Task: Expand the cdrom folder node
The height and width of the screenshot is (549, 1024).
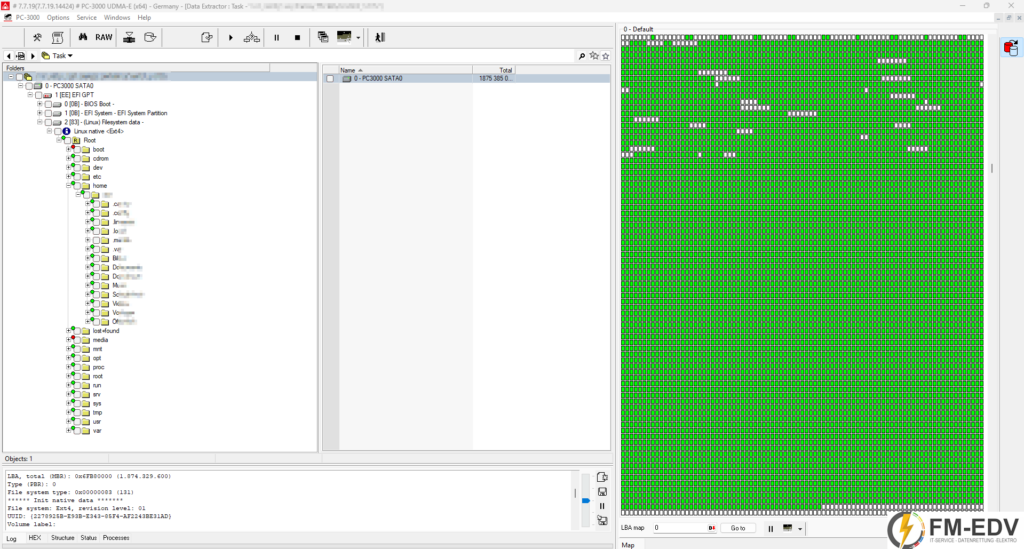Action: (x=68, y=159)
